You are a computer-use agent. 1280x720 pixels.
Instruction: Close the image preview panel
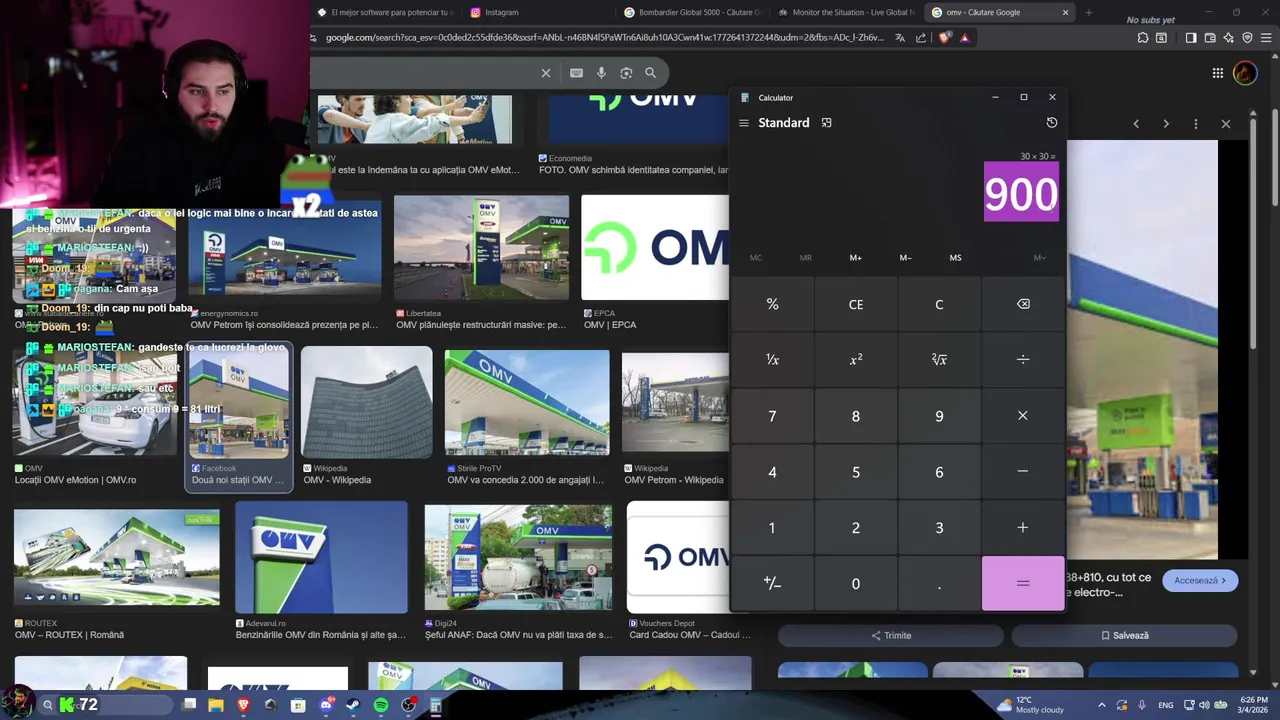(x=1226, y=124)
